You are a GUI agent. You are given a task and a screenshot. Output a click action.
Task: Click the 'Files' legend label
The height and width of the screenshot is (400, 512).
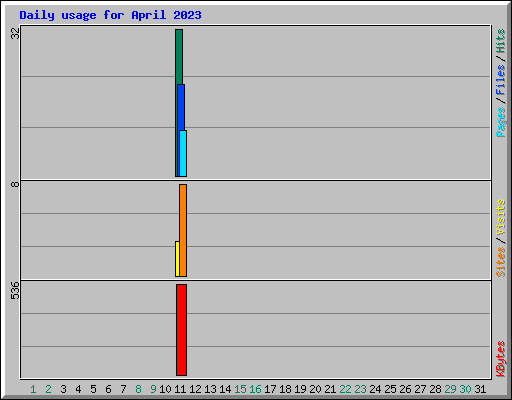(501, 80)
